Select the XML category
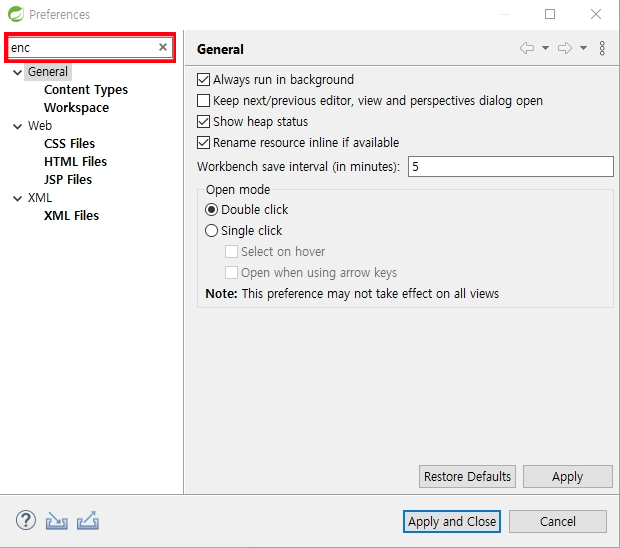 pos(40,198)
